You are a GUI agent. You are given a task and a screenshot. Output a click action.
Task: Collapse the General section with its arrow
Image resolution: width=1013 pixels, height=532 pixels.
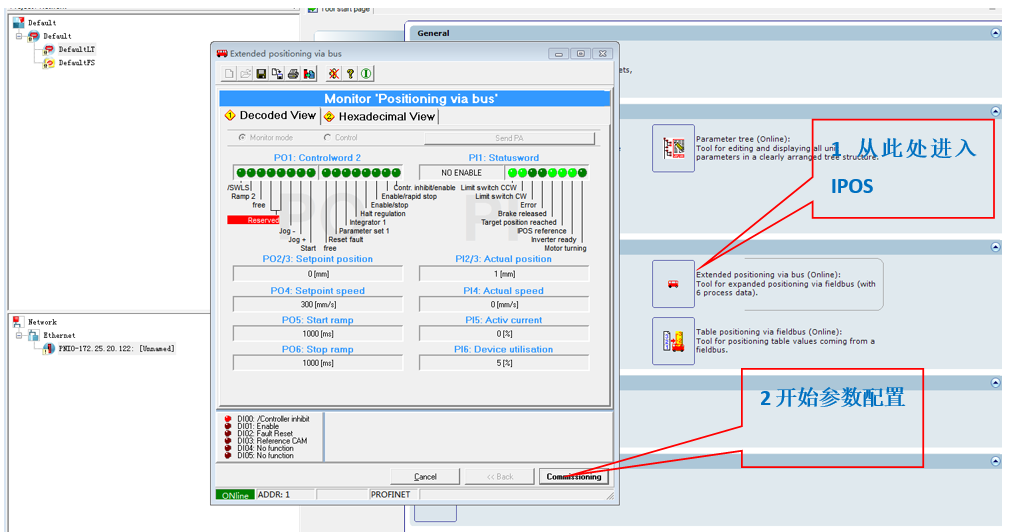994,33
